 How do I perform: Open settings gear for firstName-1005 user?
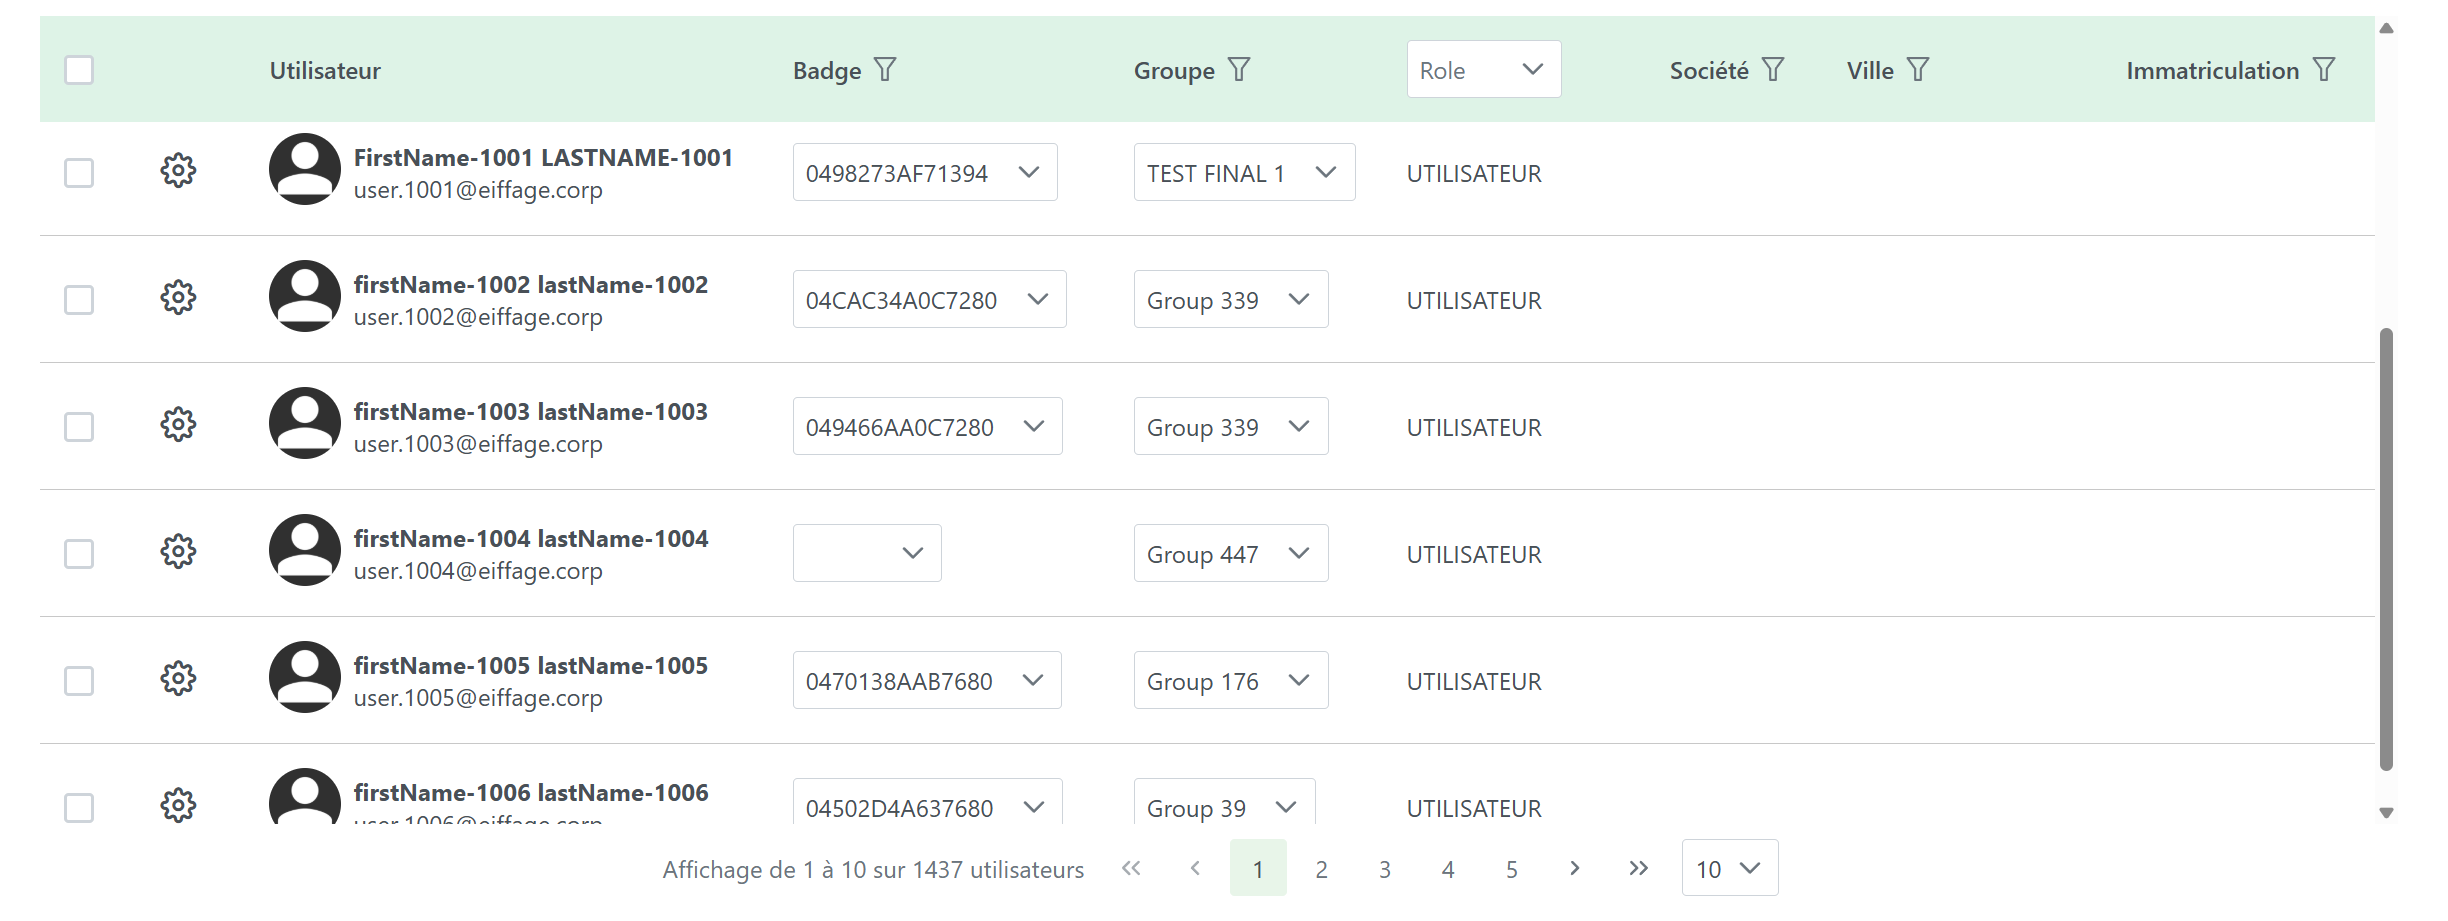[x=178, y=679]
